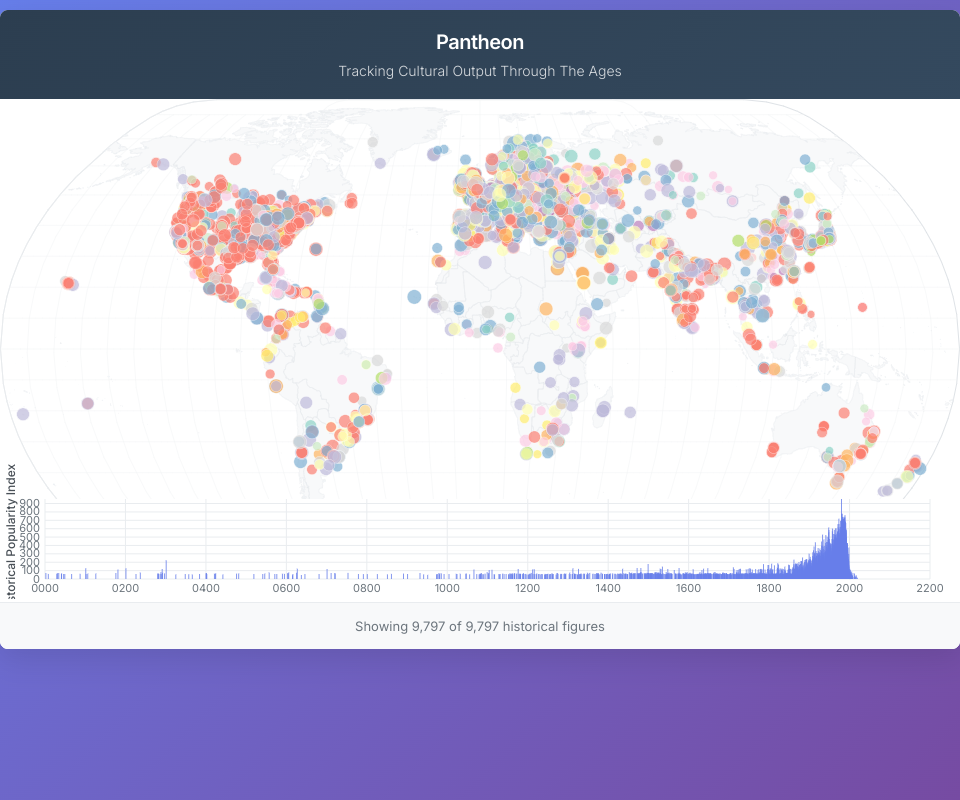Click the 2200 label at the timeline's end

point(930,588)
